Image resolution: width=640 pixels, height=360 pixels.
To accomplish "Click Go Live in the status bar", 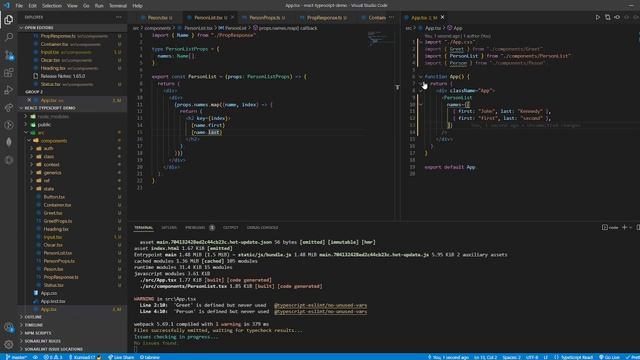I will coord(609,357).
